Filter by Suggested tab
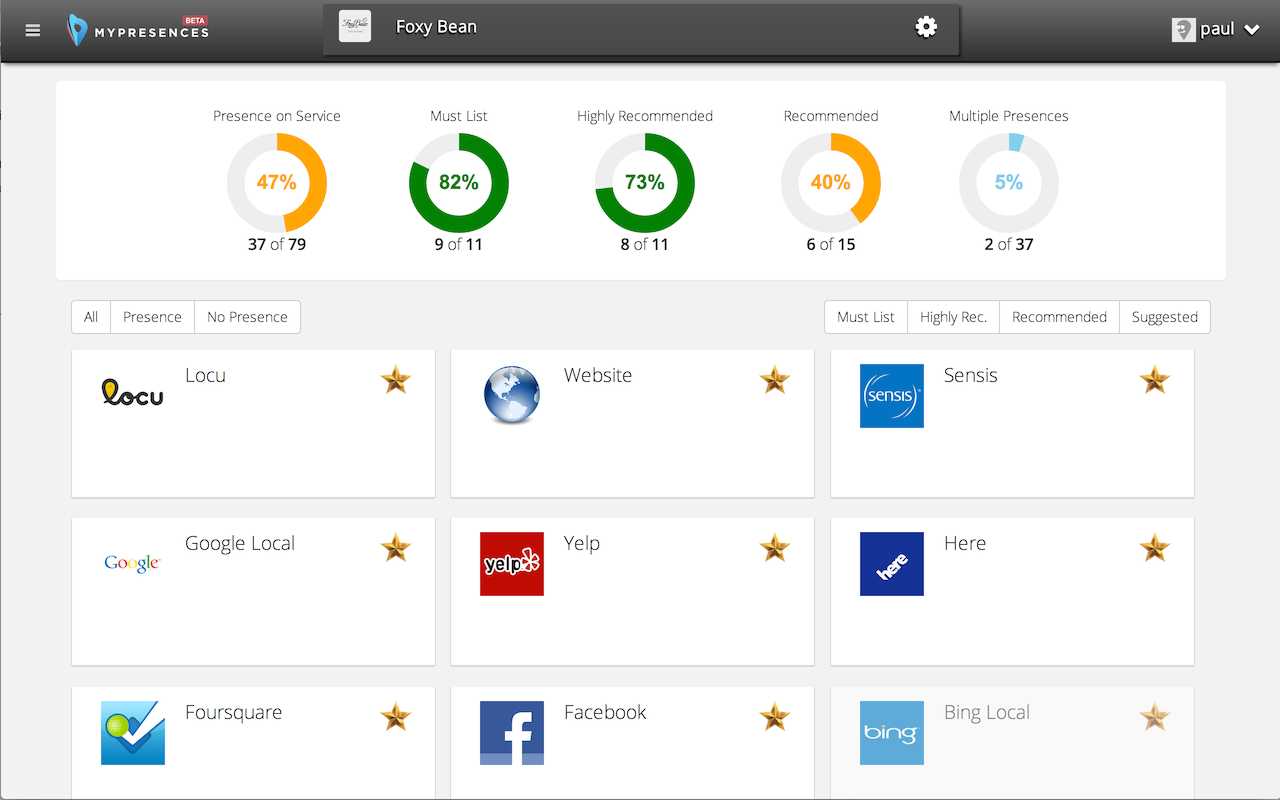This screenshot has width=1280, height=800. pos(1165,317)
